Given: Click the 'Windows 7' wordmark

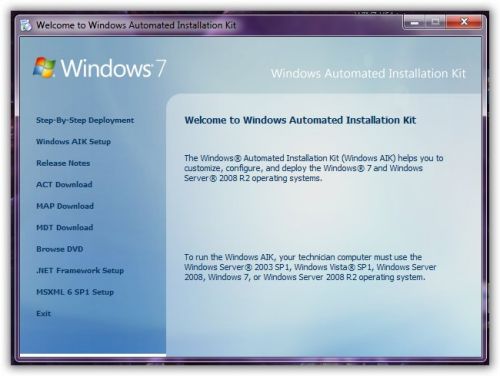Looking at the screenshot, I should tap(113, 68).
